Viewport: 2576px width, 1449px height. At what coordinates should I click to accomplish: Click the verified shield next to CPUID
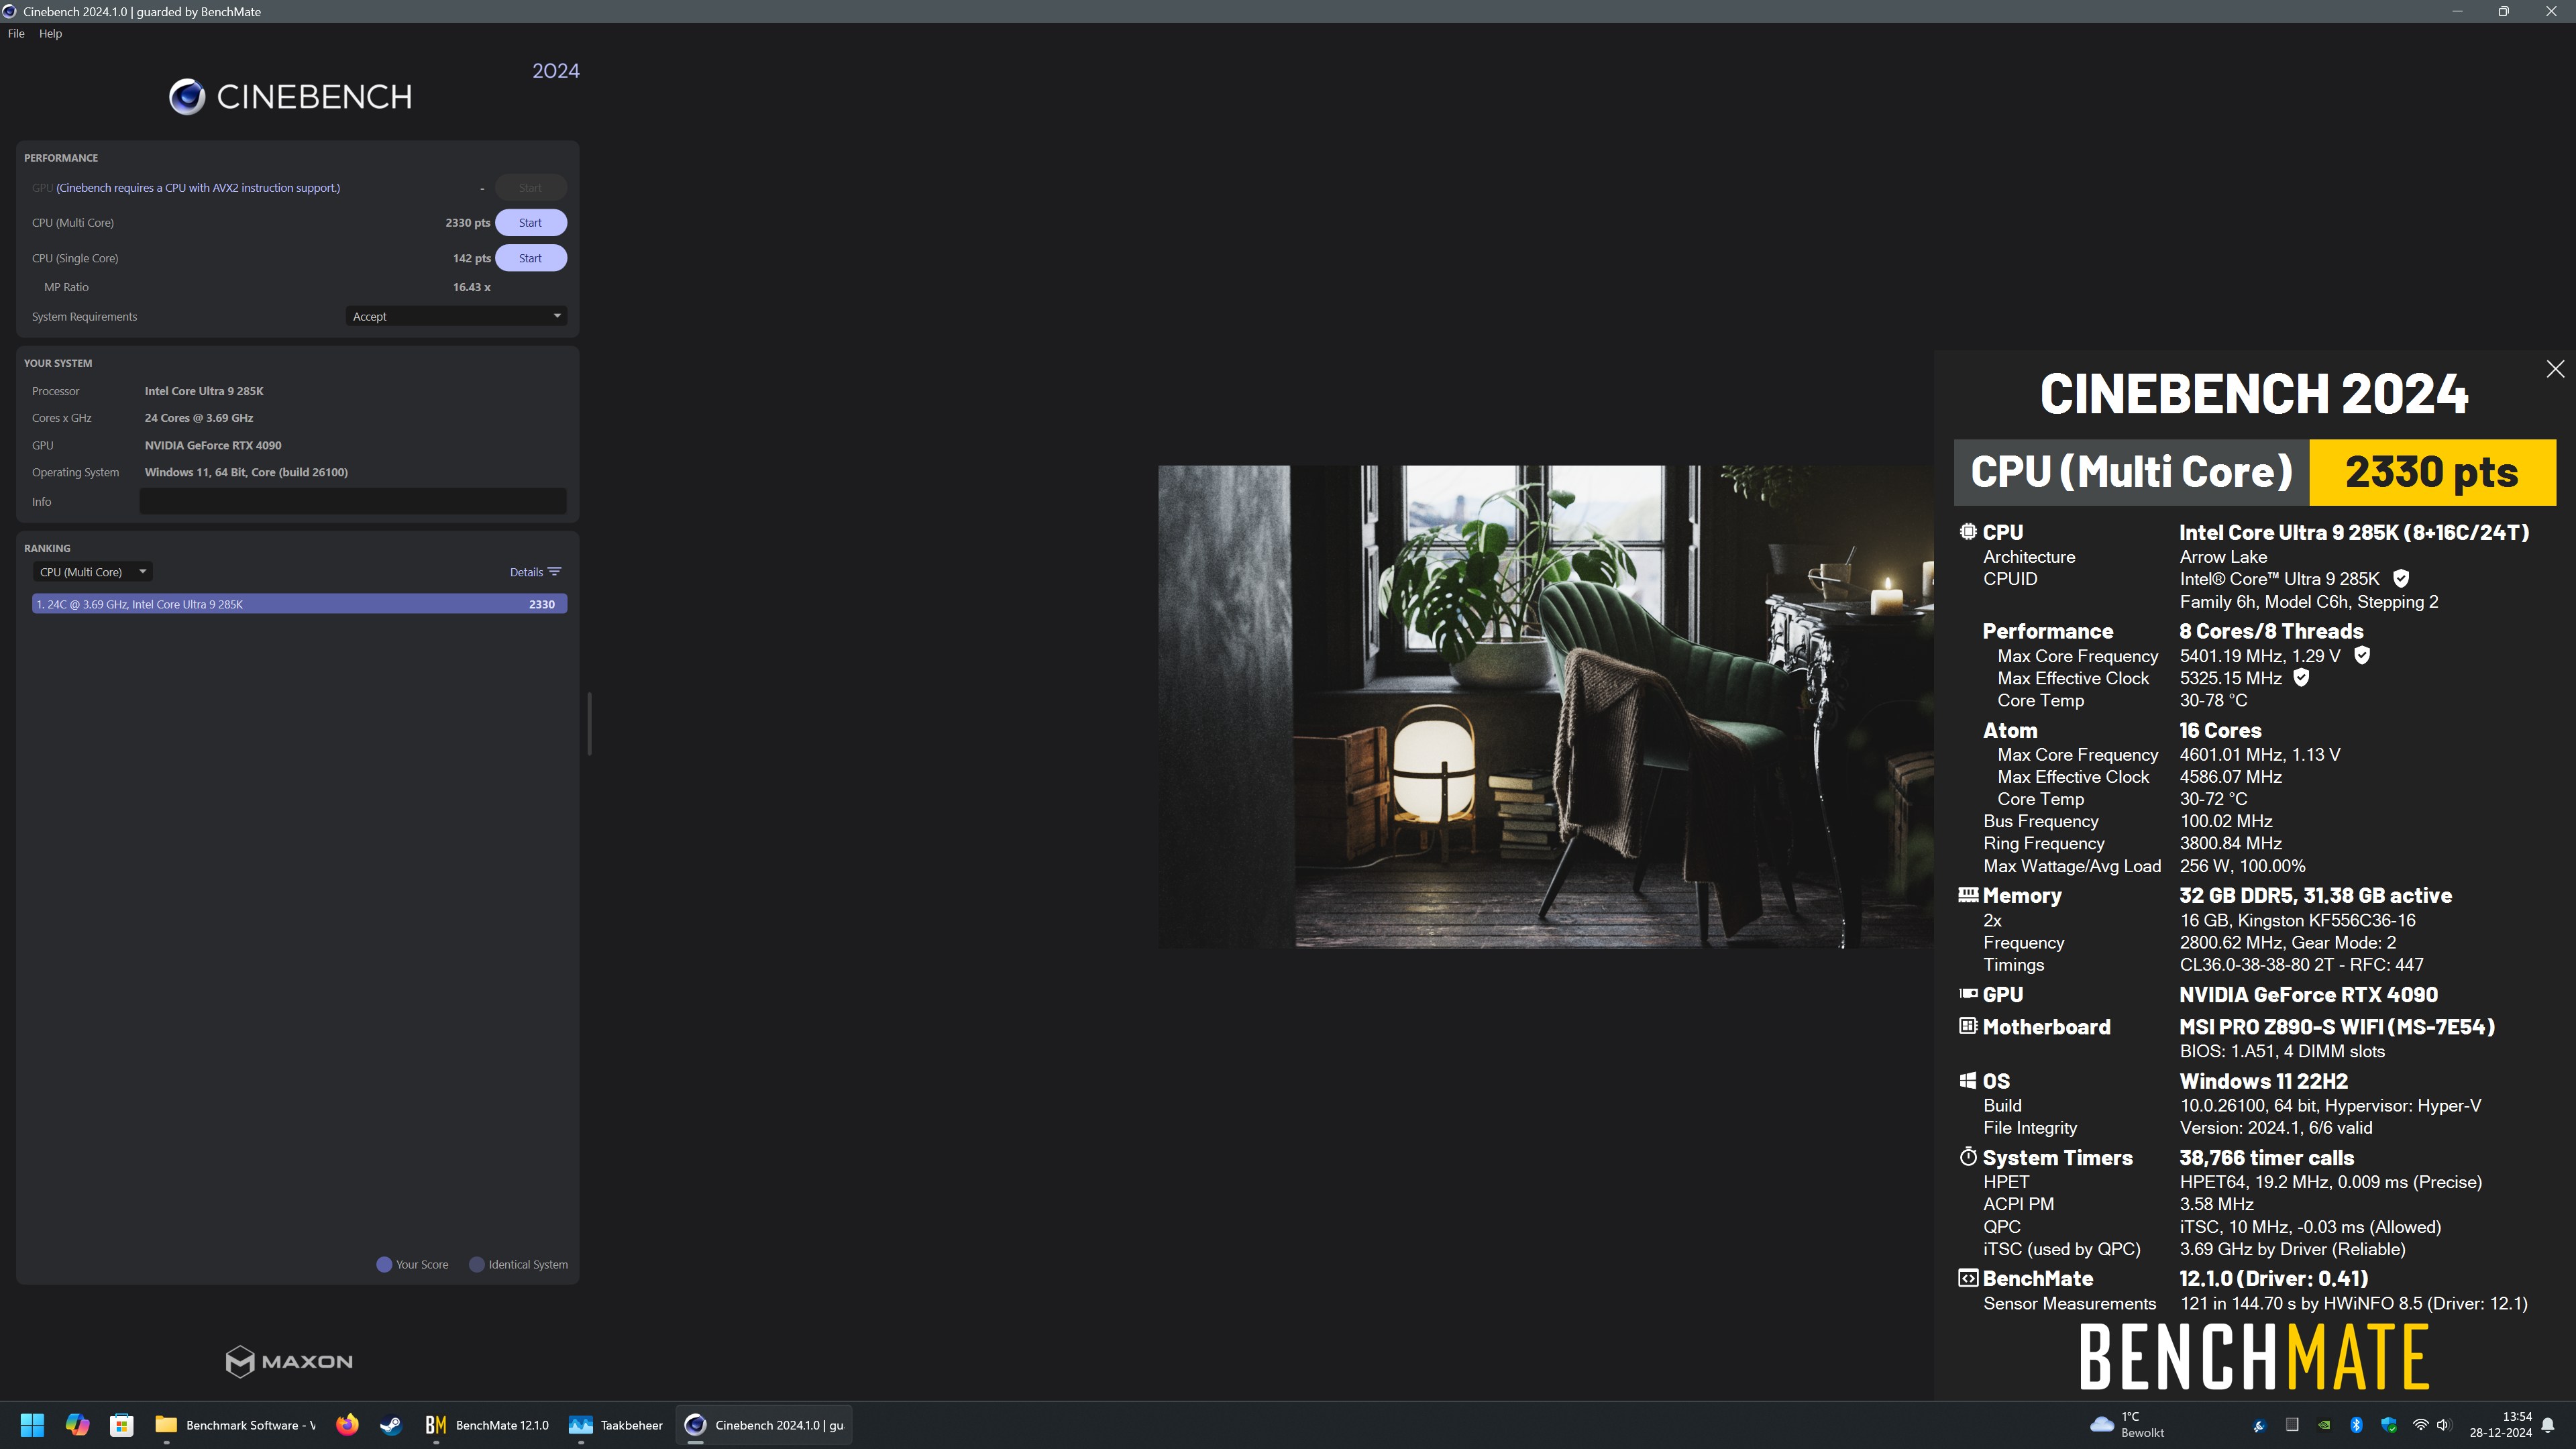2401,578
